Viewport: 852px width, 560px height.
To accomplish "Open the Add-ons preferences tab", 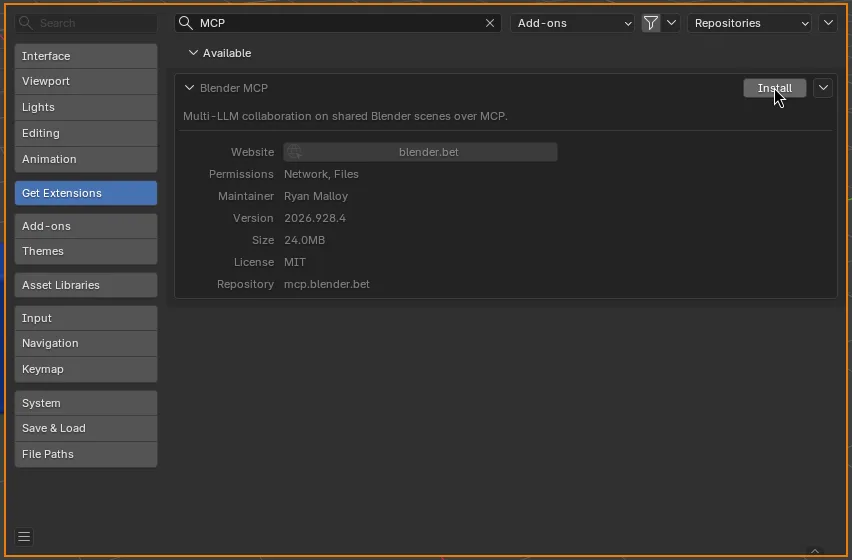I will (86, 226).
